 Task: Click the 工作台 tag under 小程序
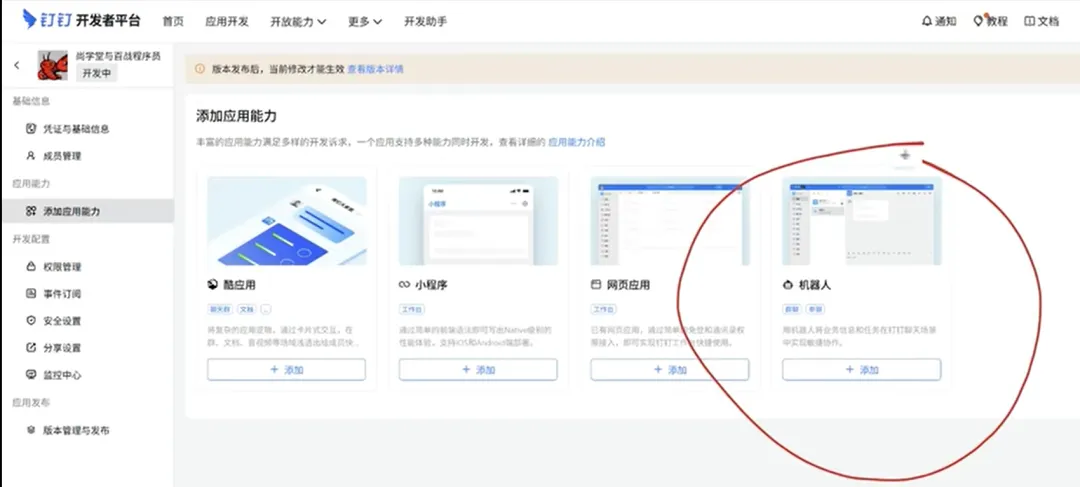411,309
